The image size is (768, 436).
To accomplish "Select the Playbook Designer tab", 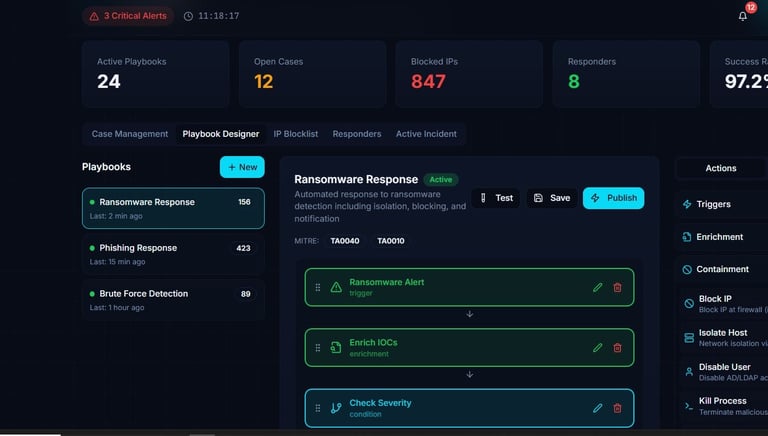I will point(220,134).
